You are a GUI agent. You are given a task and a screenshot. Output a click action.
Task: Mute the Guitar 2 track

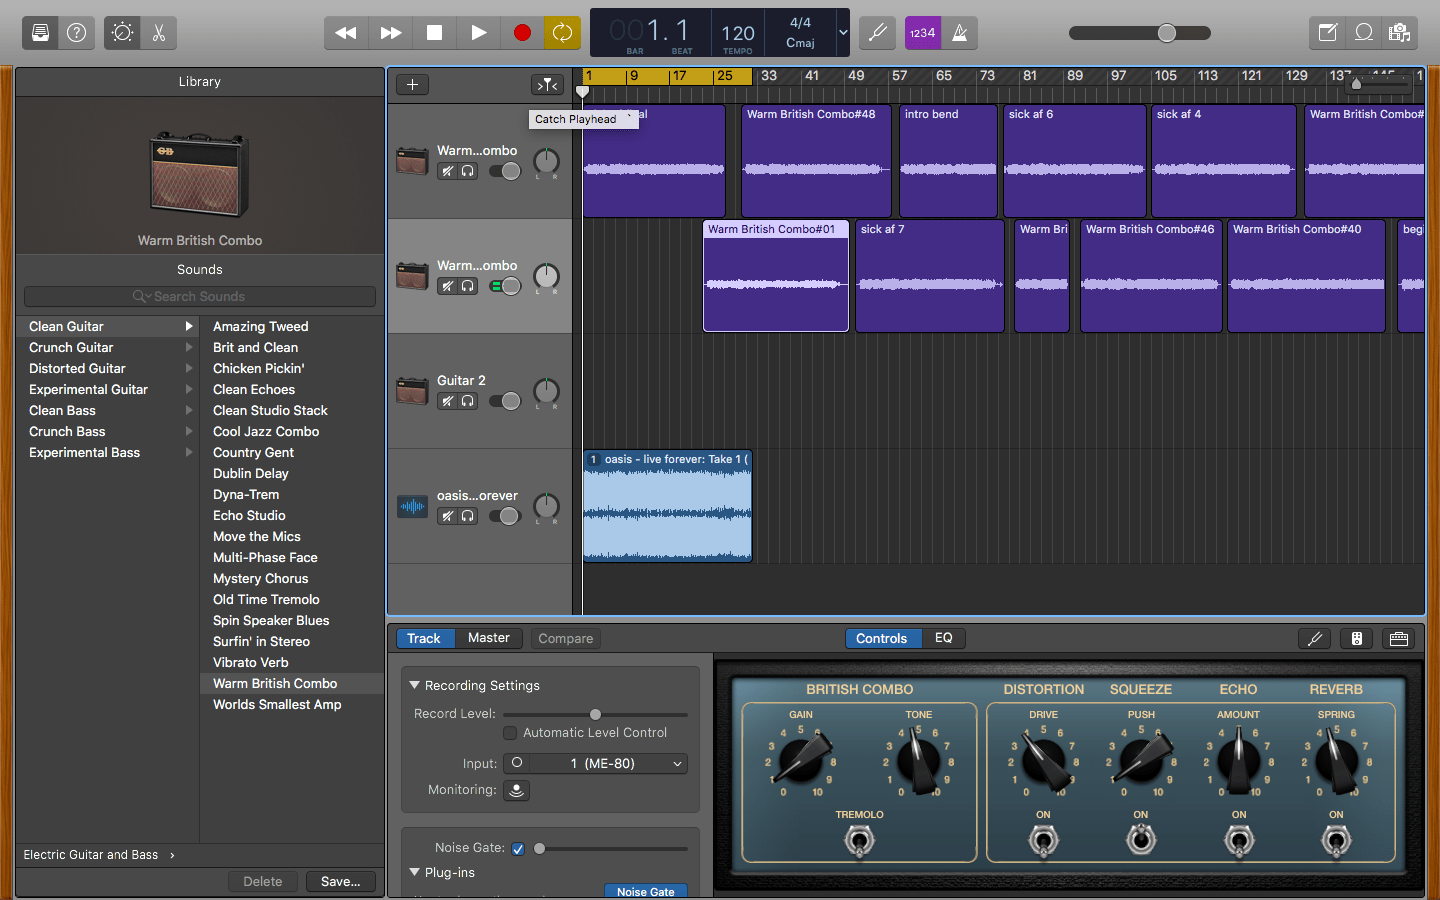[448, 401]
